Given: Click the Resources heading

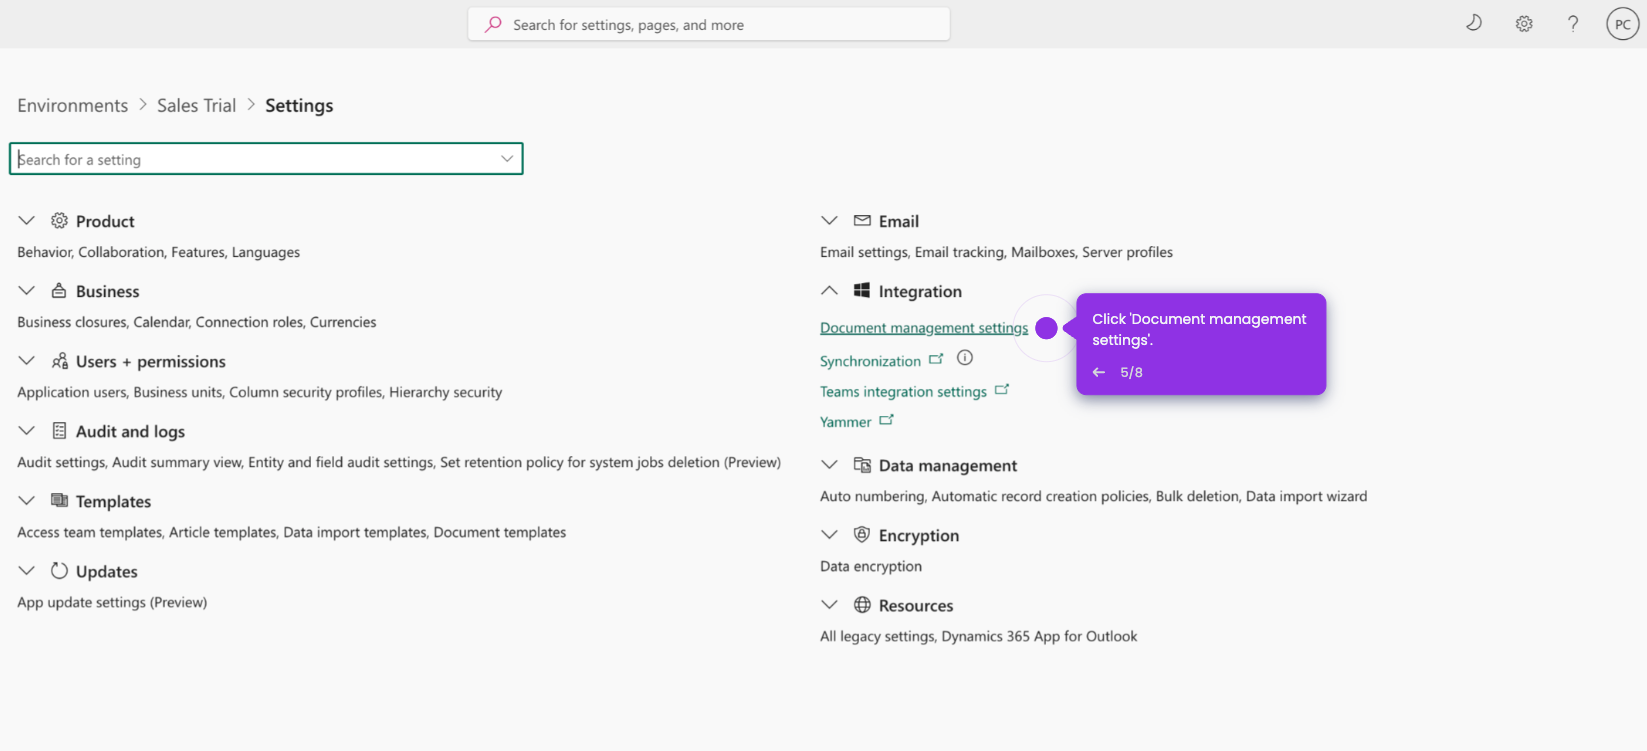Looking at the screenshot, I should [x=916, y=605].
